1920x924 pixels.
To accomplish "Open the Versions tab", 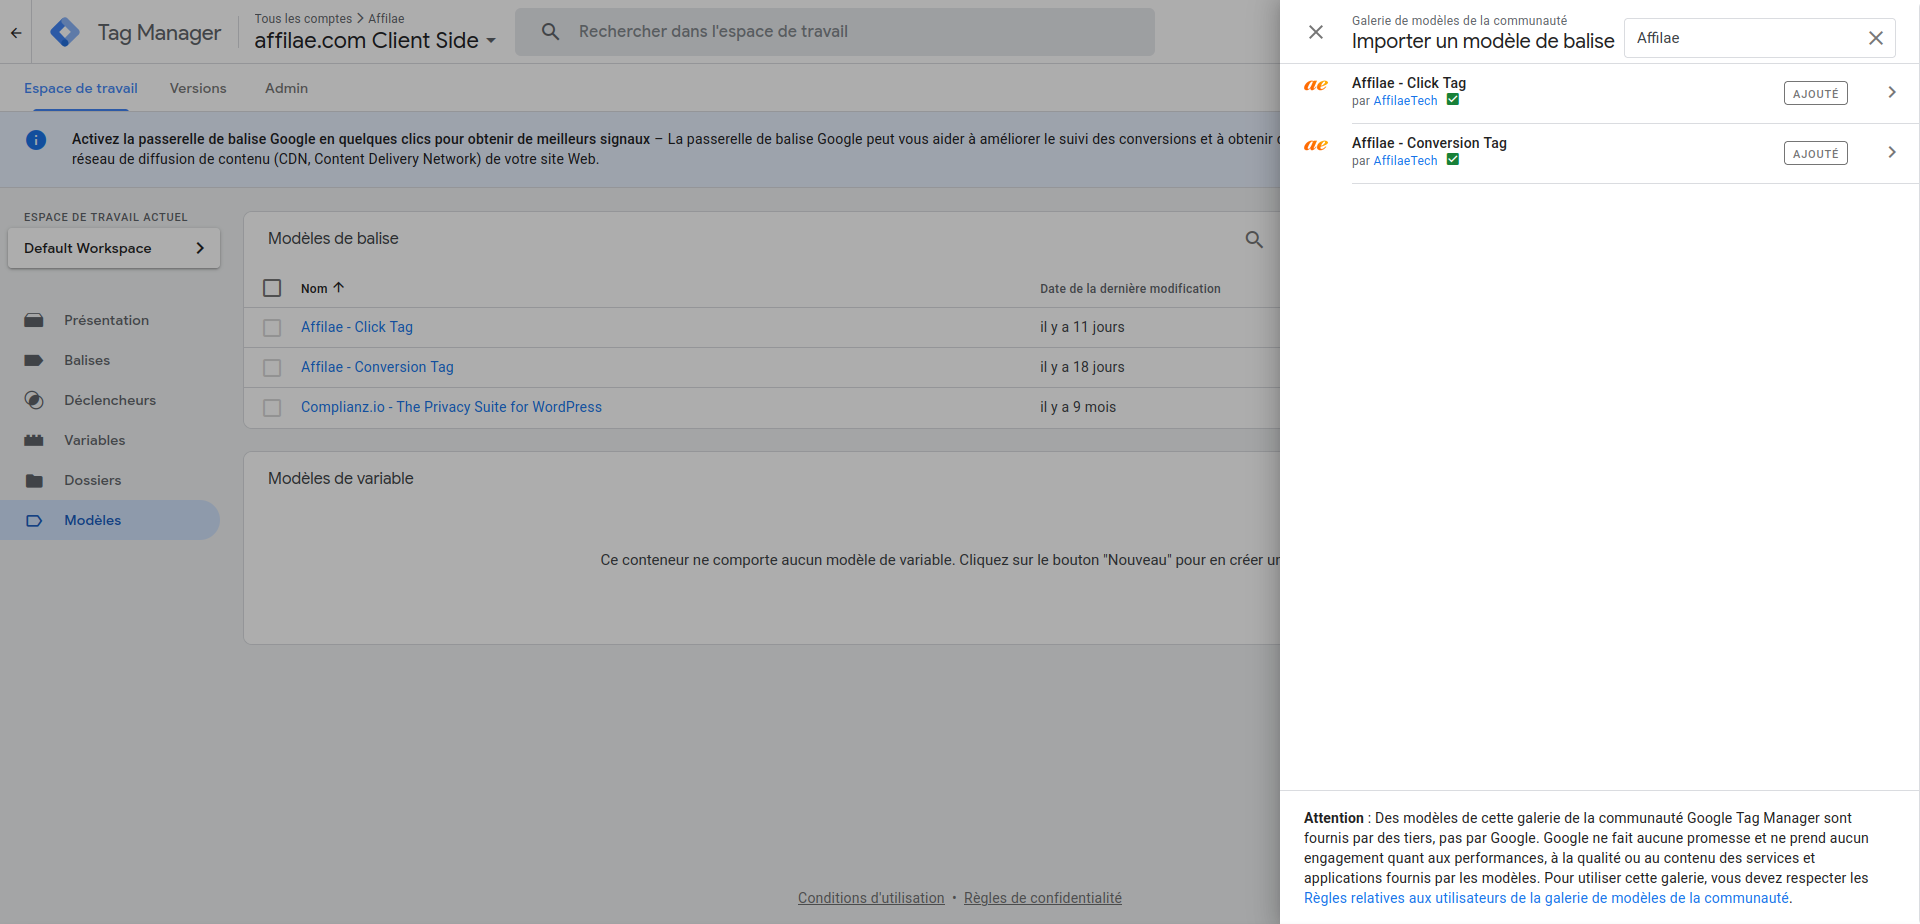I will (x=198, y=88).
